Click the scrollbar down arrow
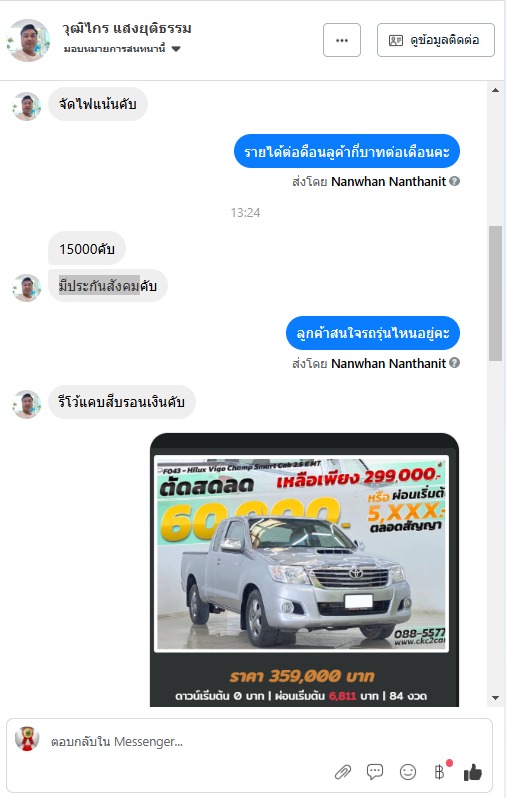506x798 pixels. tap(495, 698)
